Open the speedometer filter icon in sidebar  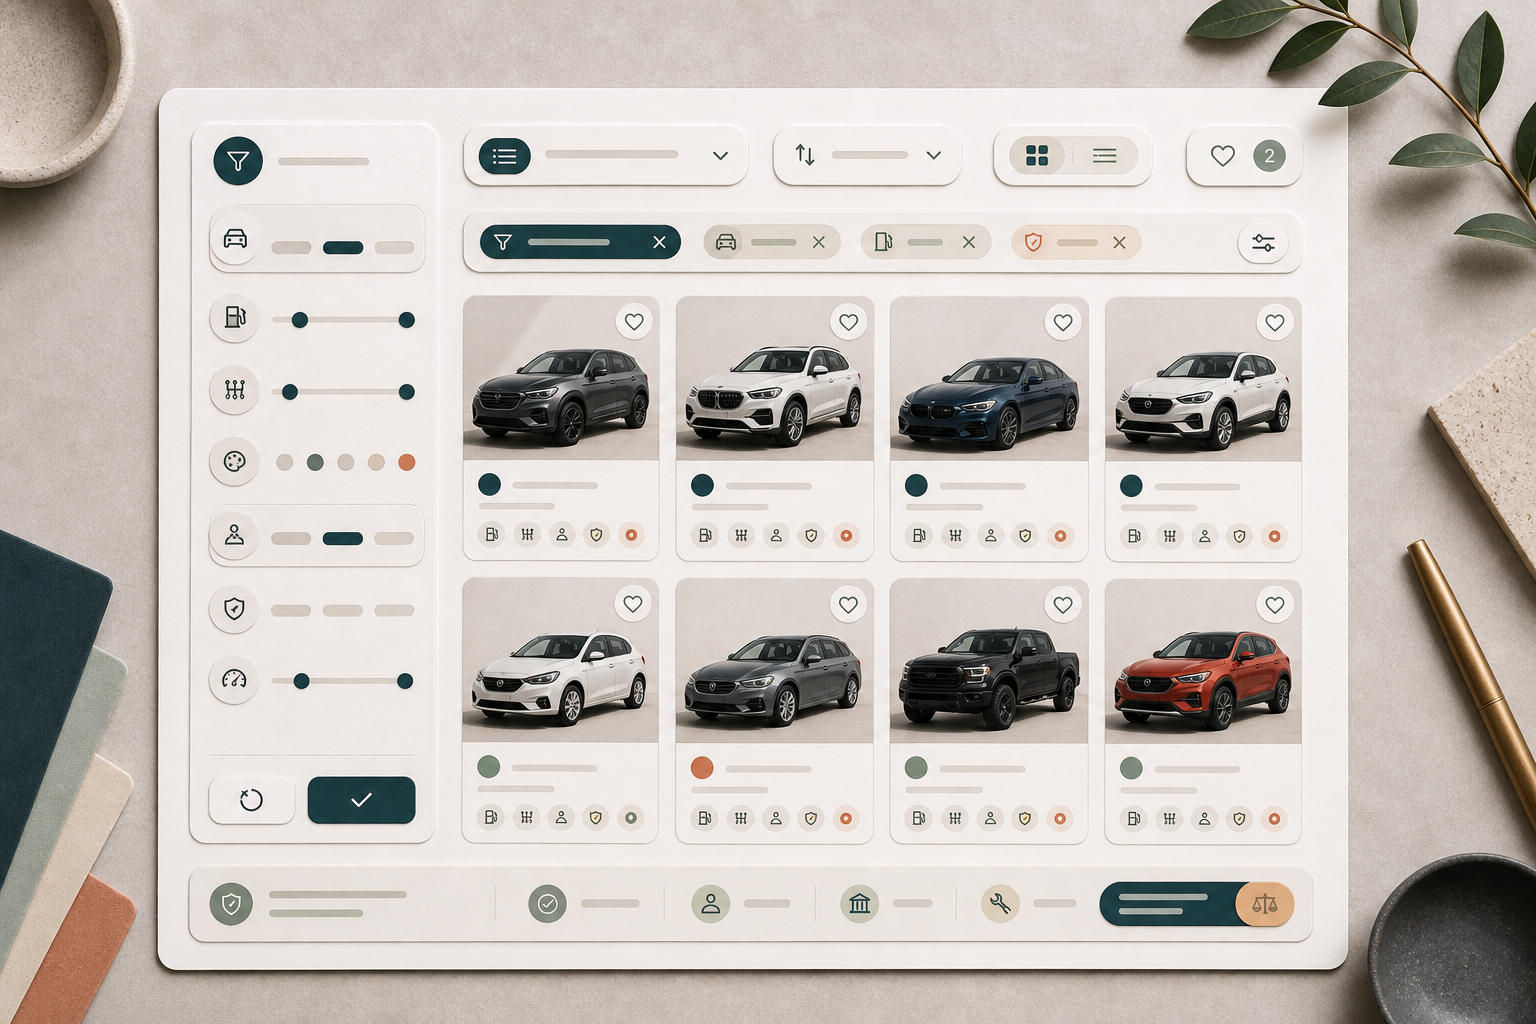(235, 680)
